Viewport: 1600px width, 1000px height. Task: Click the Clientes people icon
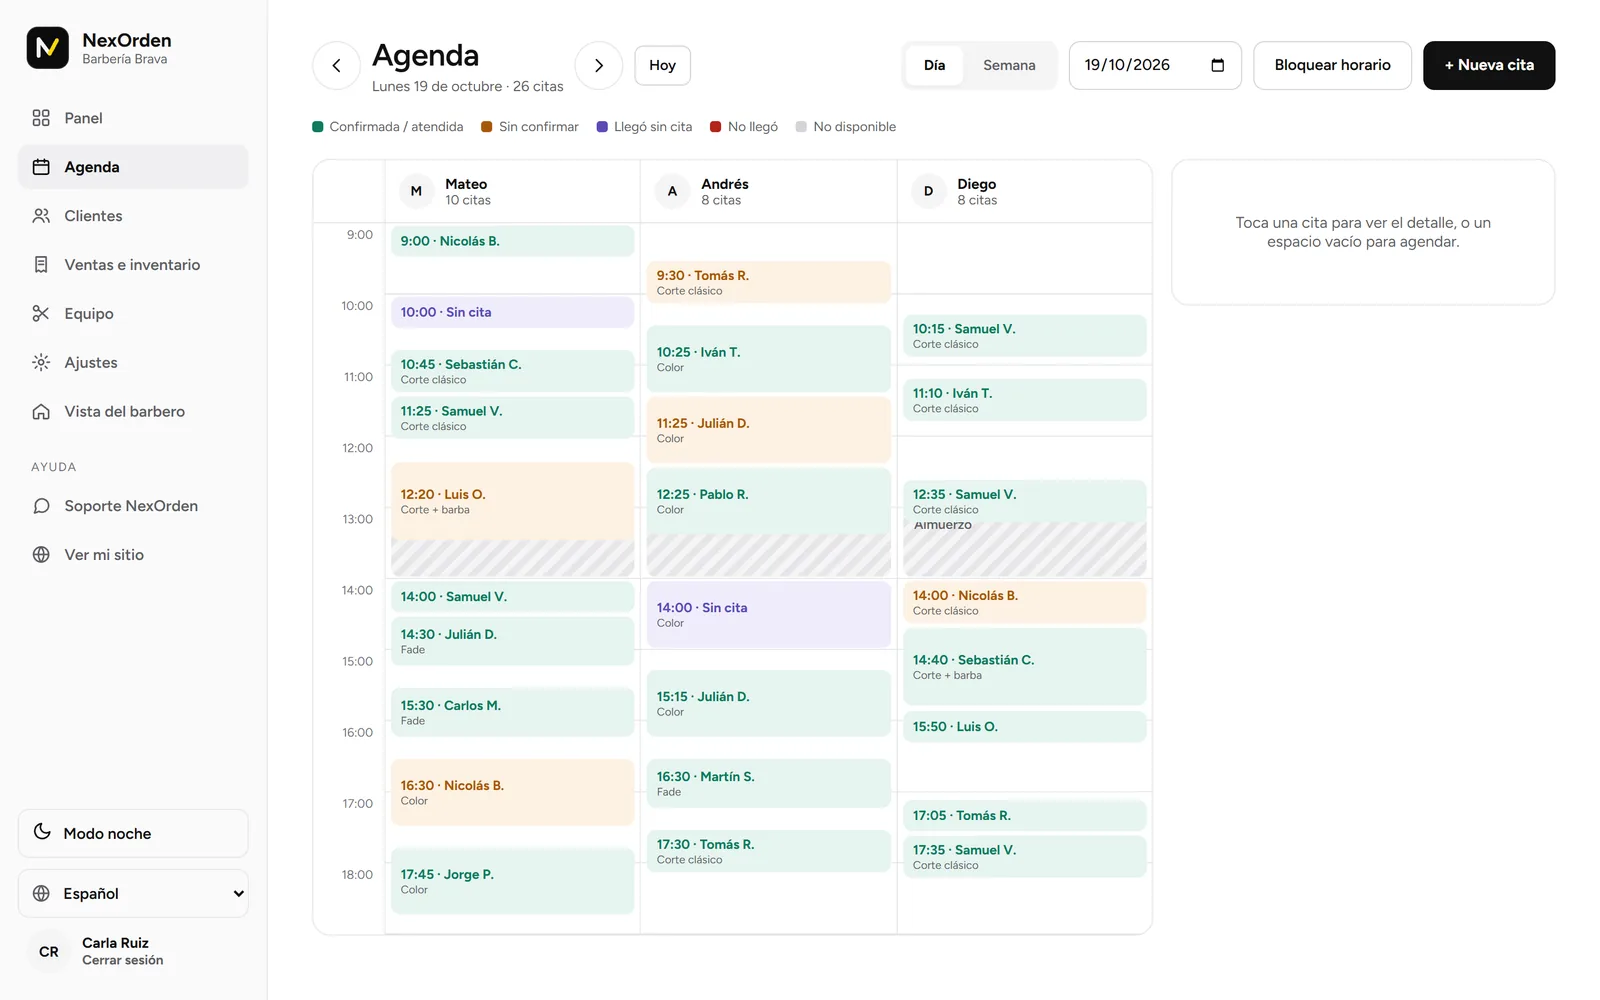point(41,216)
